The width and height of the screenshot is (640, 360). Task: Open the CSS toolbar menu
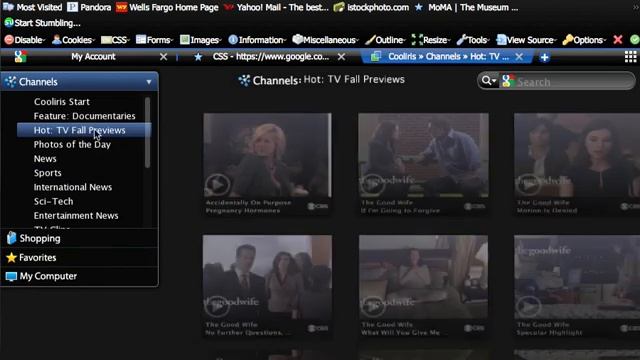[115, 40]
